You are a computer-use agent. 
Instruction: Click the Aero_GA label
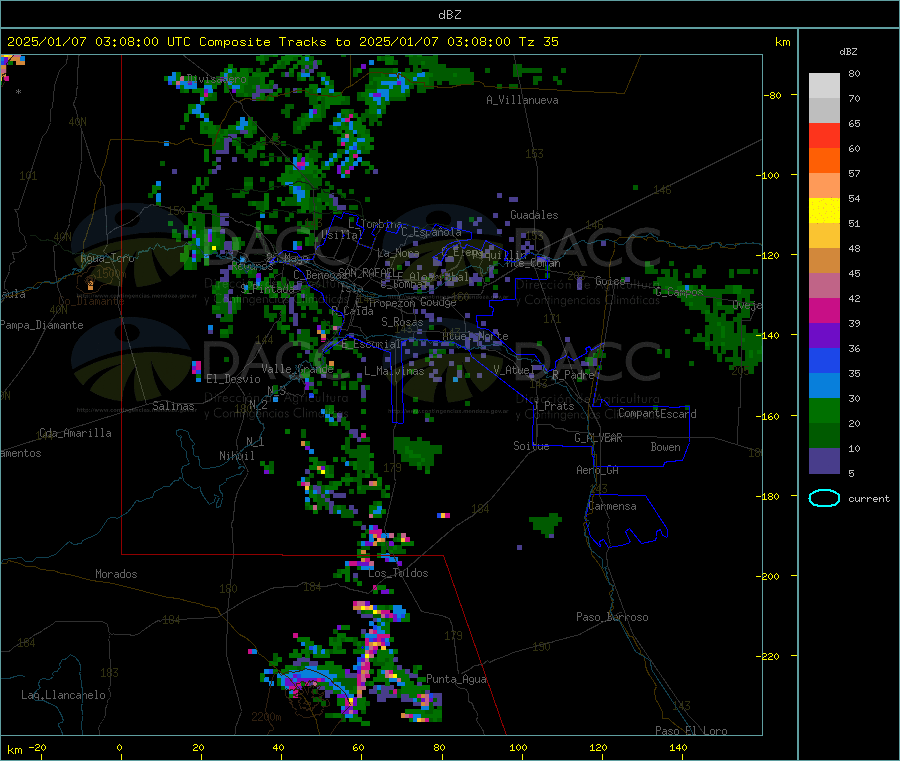click(x=597, y=470)
